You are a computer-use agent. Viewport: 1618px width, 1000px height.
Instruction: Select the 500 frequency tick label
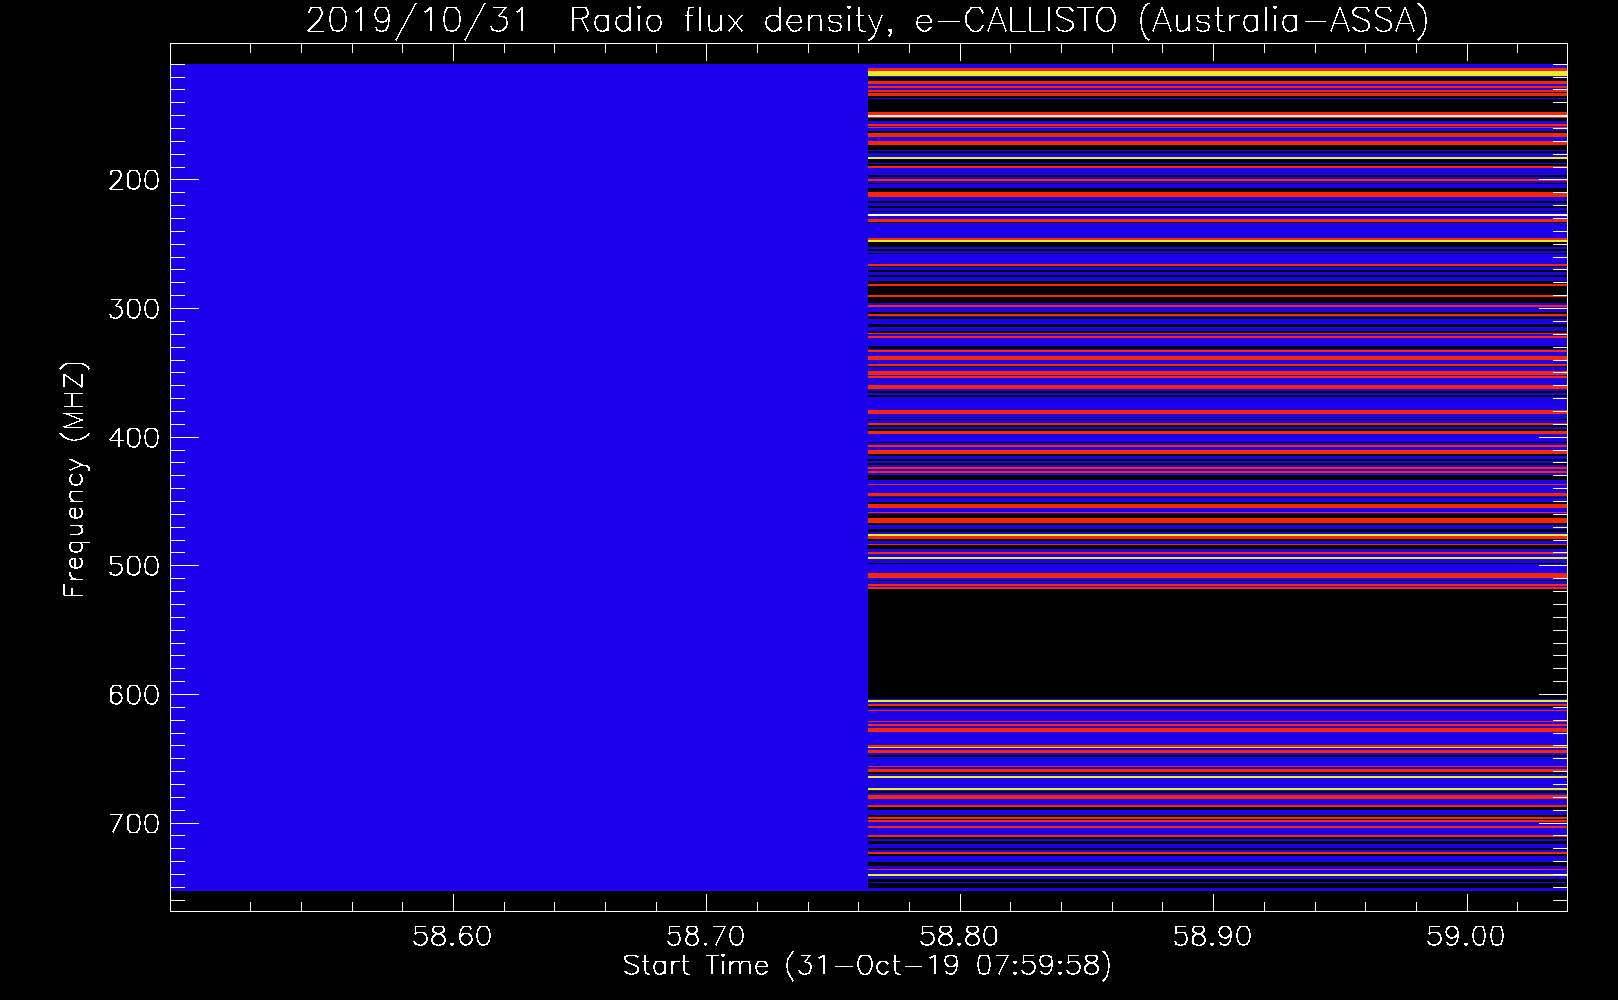click(134, 566)
